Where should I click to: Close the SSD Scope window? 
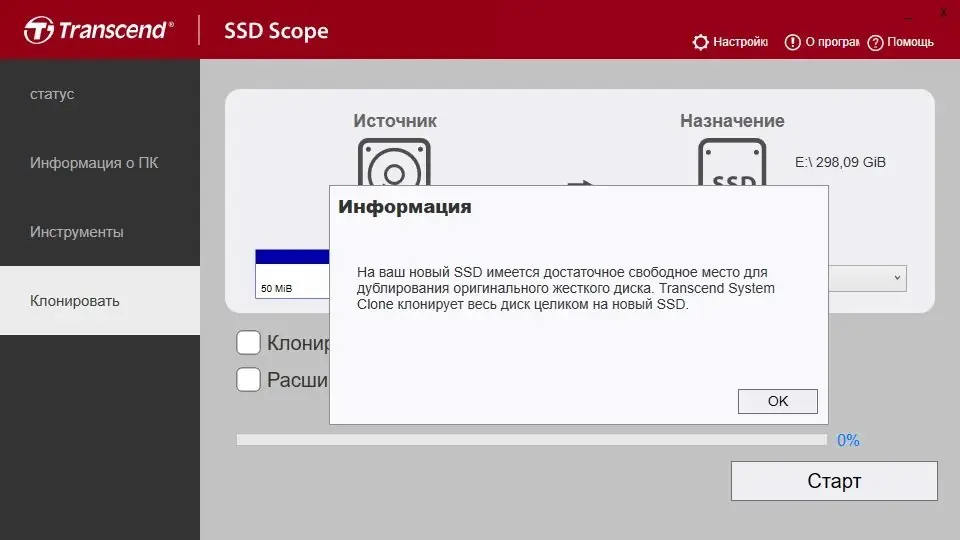pyautogui.click(x=943, y=12)
